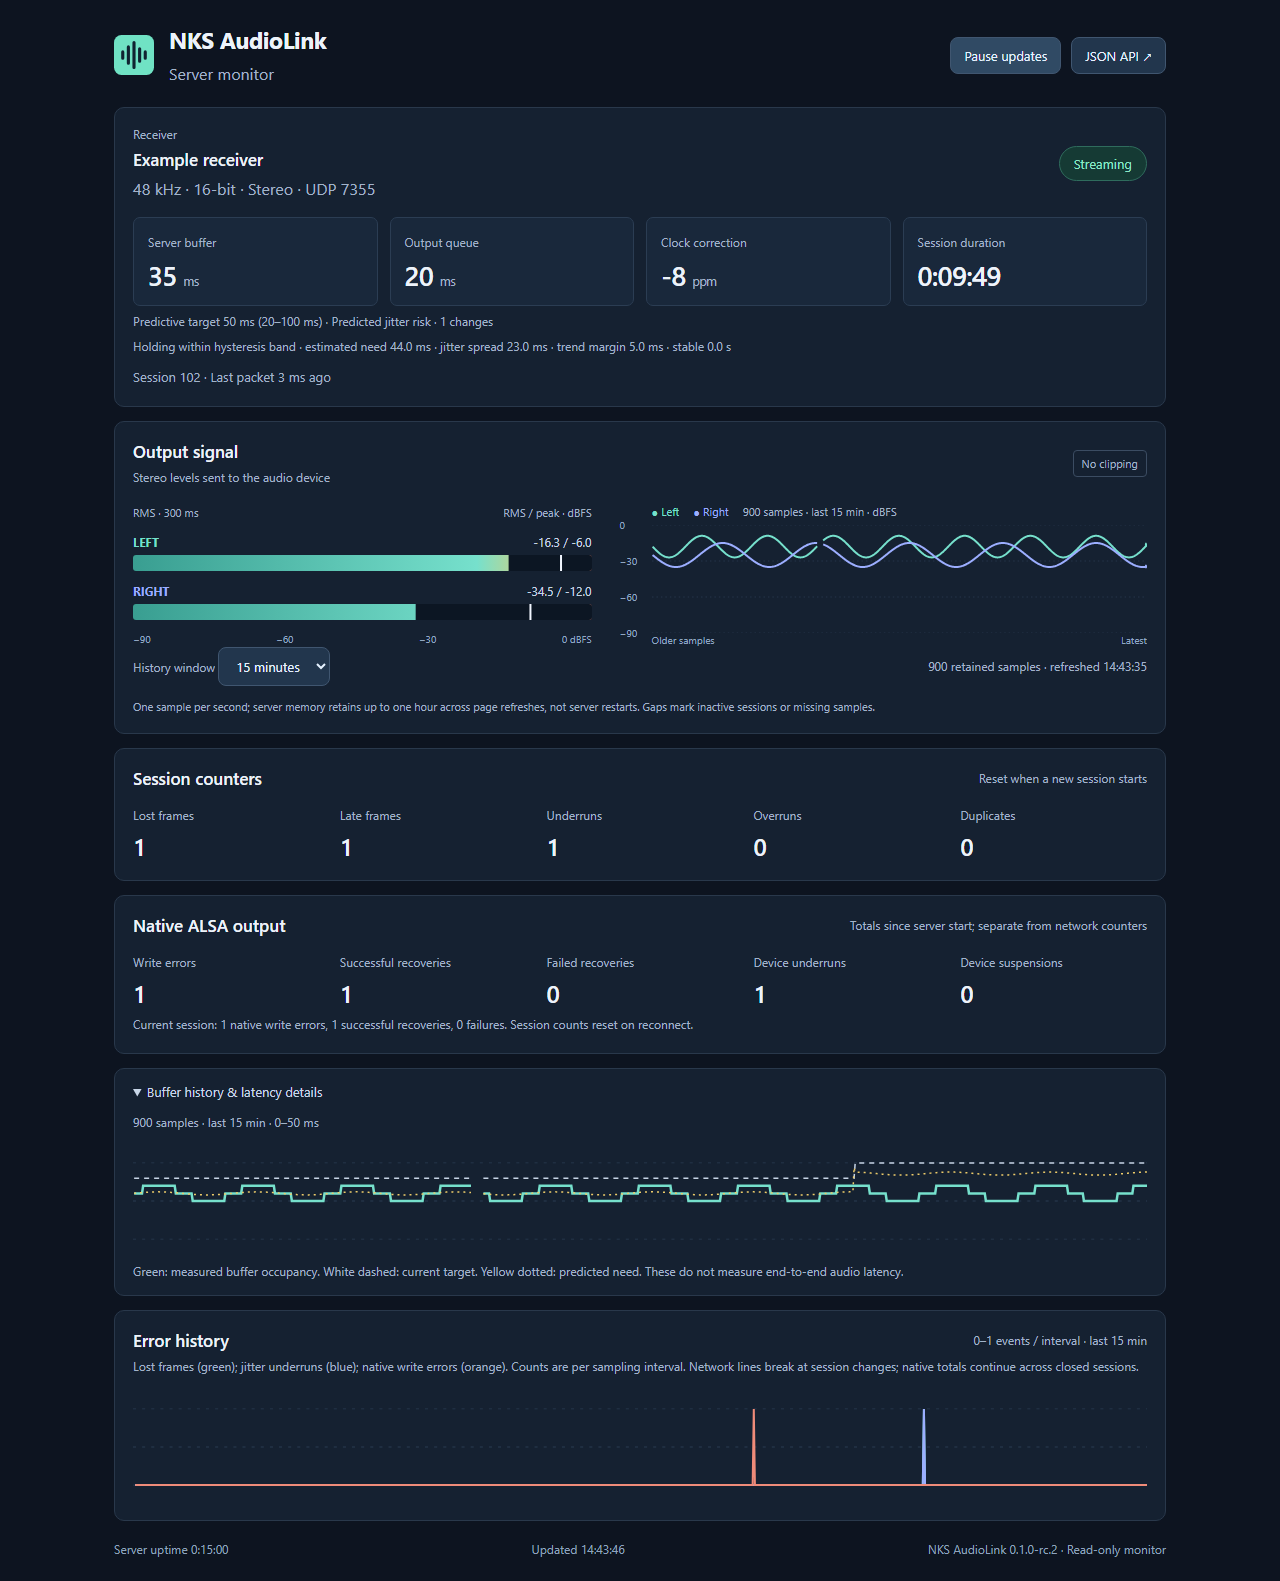Click the NKS AudioLink waveform logo icon
This screenshot has height=1581, width=1280.
[134, 55]
